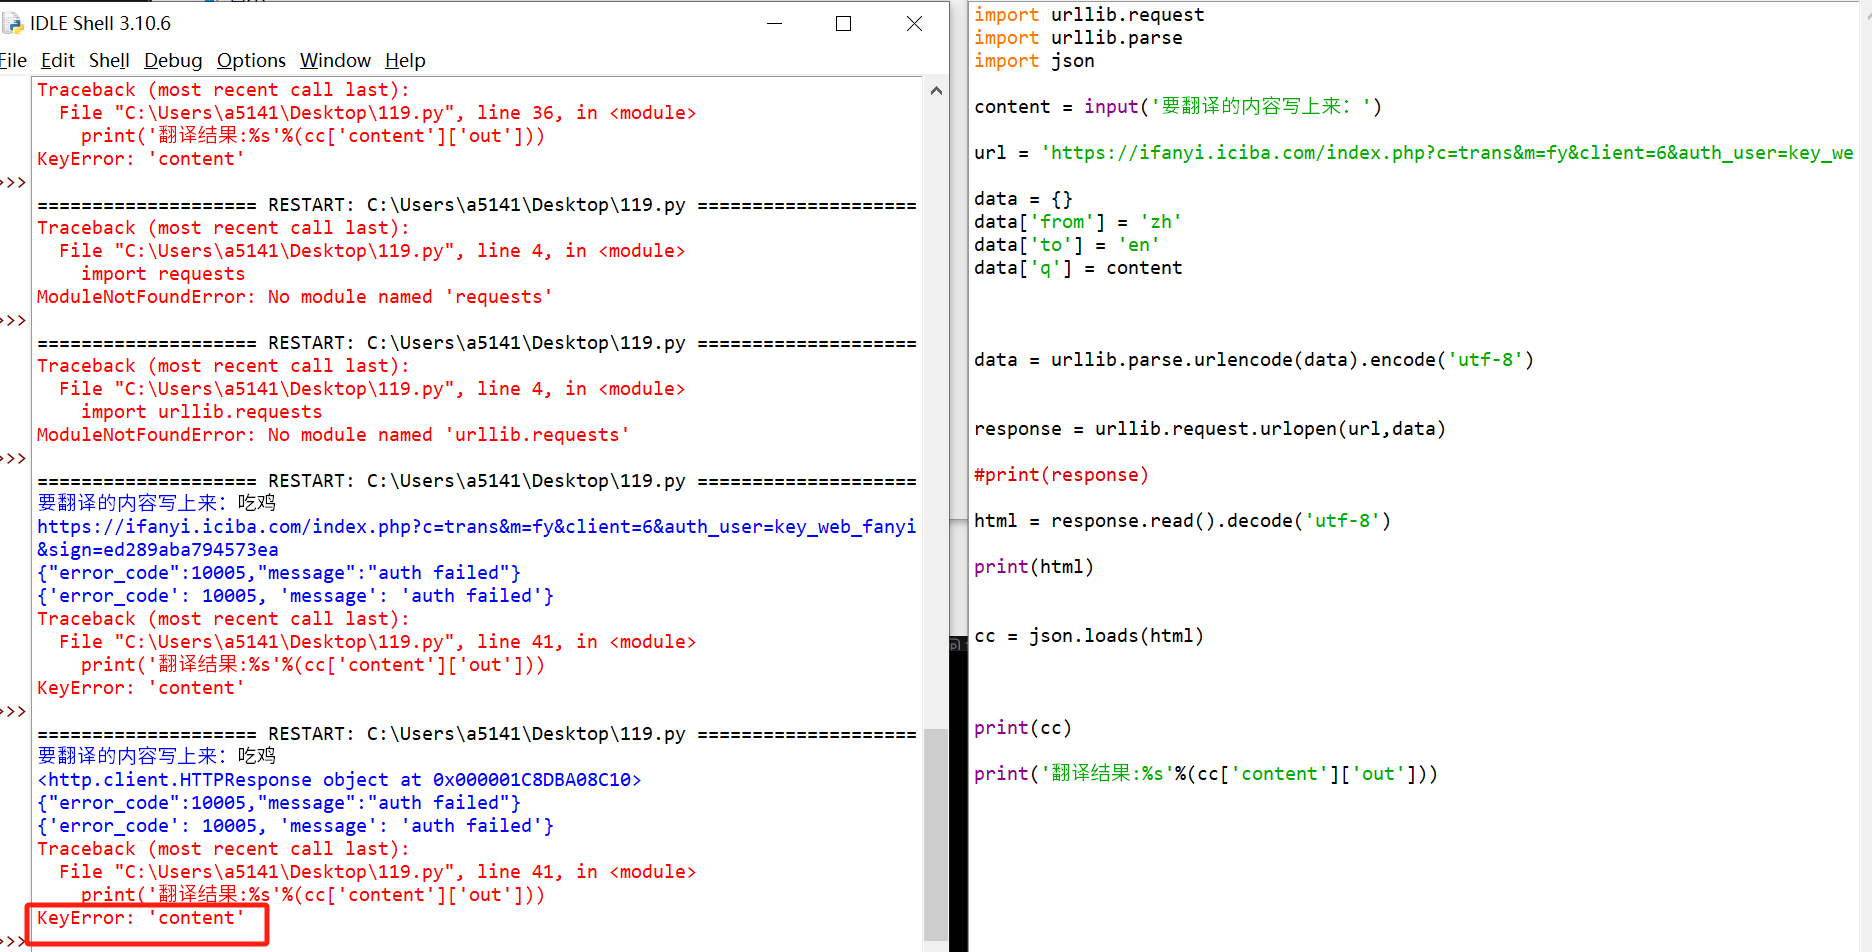Image resolution: width=1872 pixels, height=952 pixels.
Task: Click the first RESTART separator line in shell
Action: click(476, 205)
